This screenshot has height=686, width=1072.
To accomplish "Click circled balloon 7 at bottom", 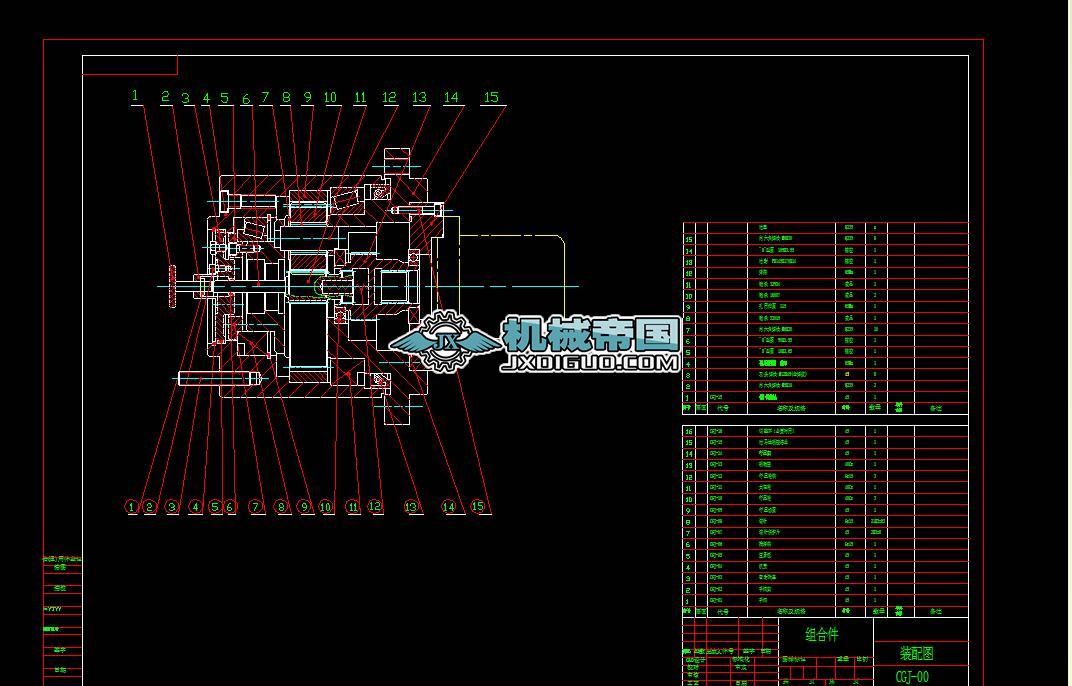I will [x=256, y=507].
